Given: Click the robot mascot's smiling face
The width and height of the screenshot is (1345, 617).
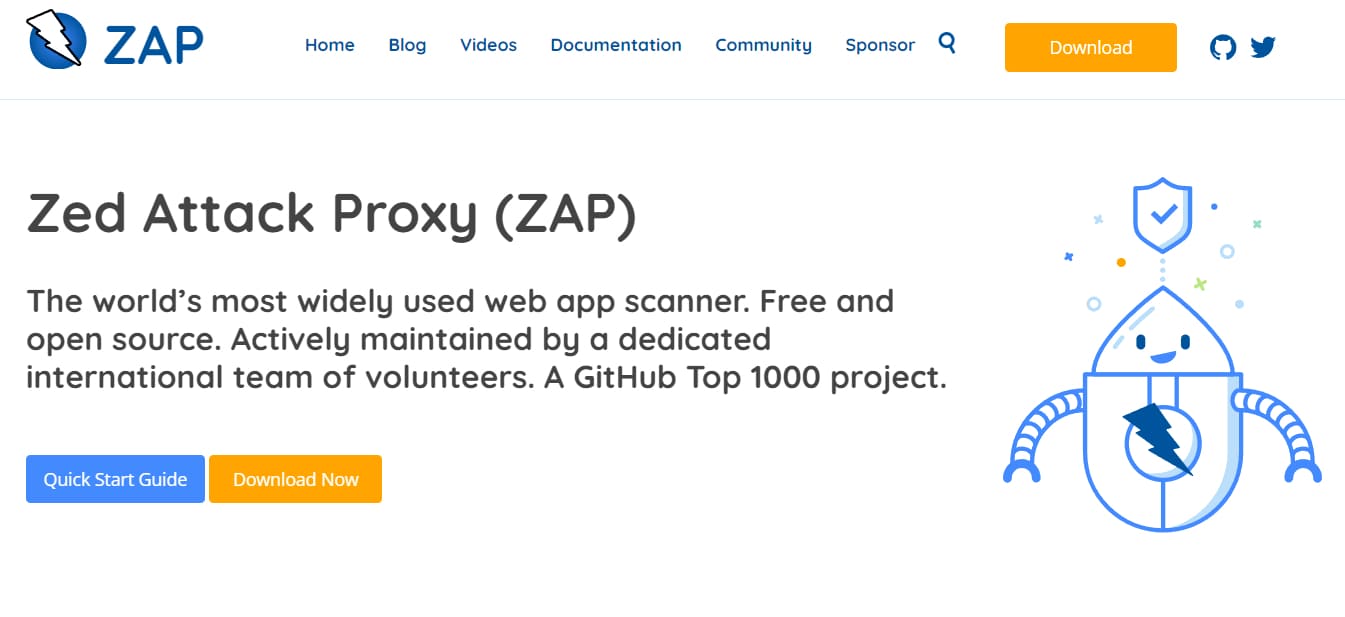Looking at the screenshot, I should (x=1161, y=345).
